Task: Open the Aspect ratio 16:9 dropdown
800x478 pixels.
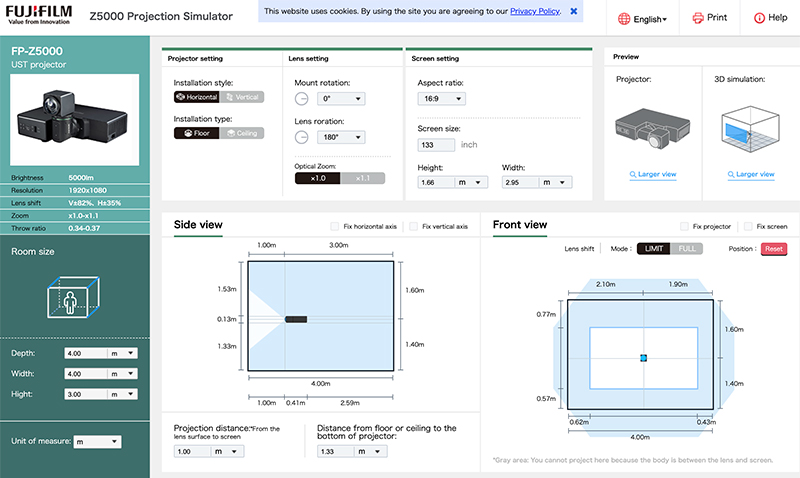Action: pos(441,98)
